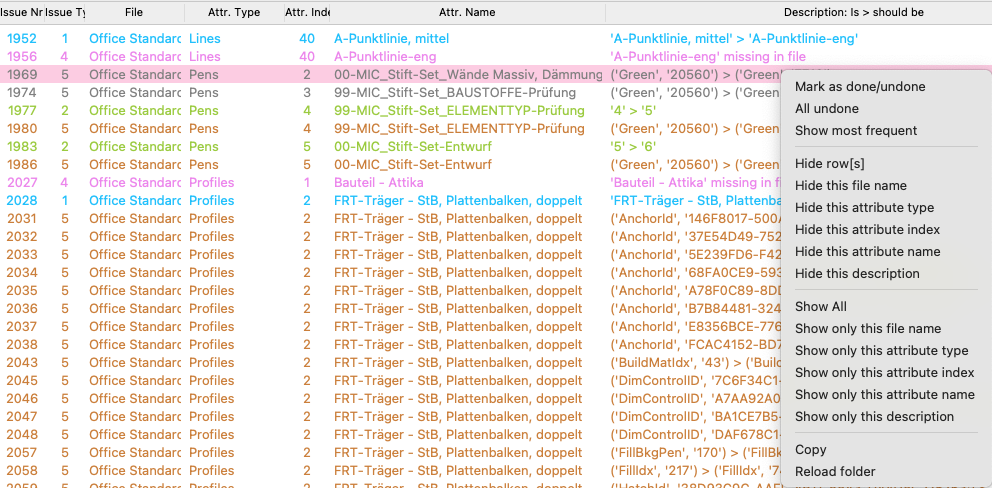This screenshot has height=488, width=992.
Task: Click 'Reload folder' menu item
Action: click(x=835, y=472)
